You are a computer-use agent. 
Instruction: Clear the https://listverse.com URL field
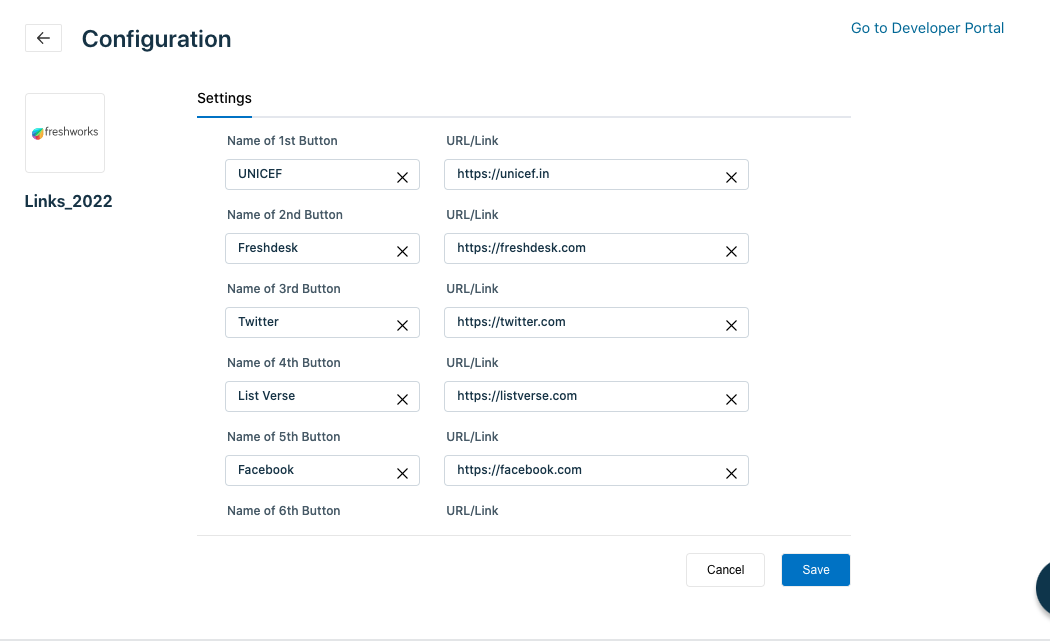[x=731, y=399]
